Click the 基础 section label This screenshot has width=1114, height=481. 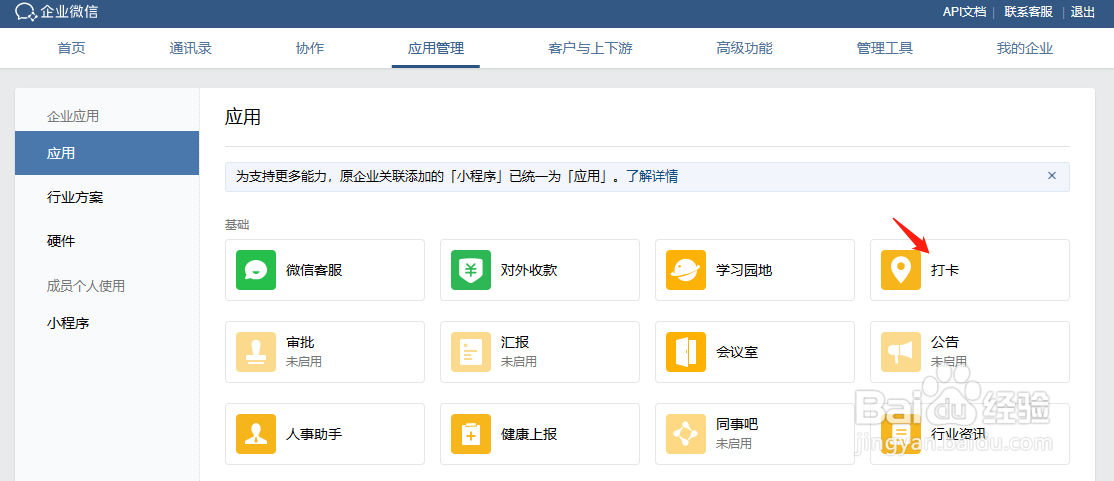click(x=237, y=225)
